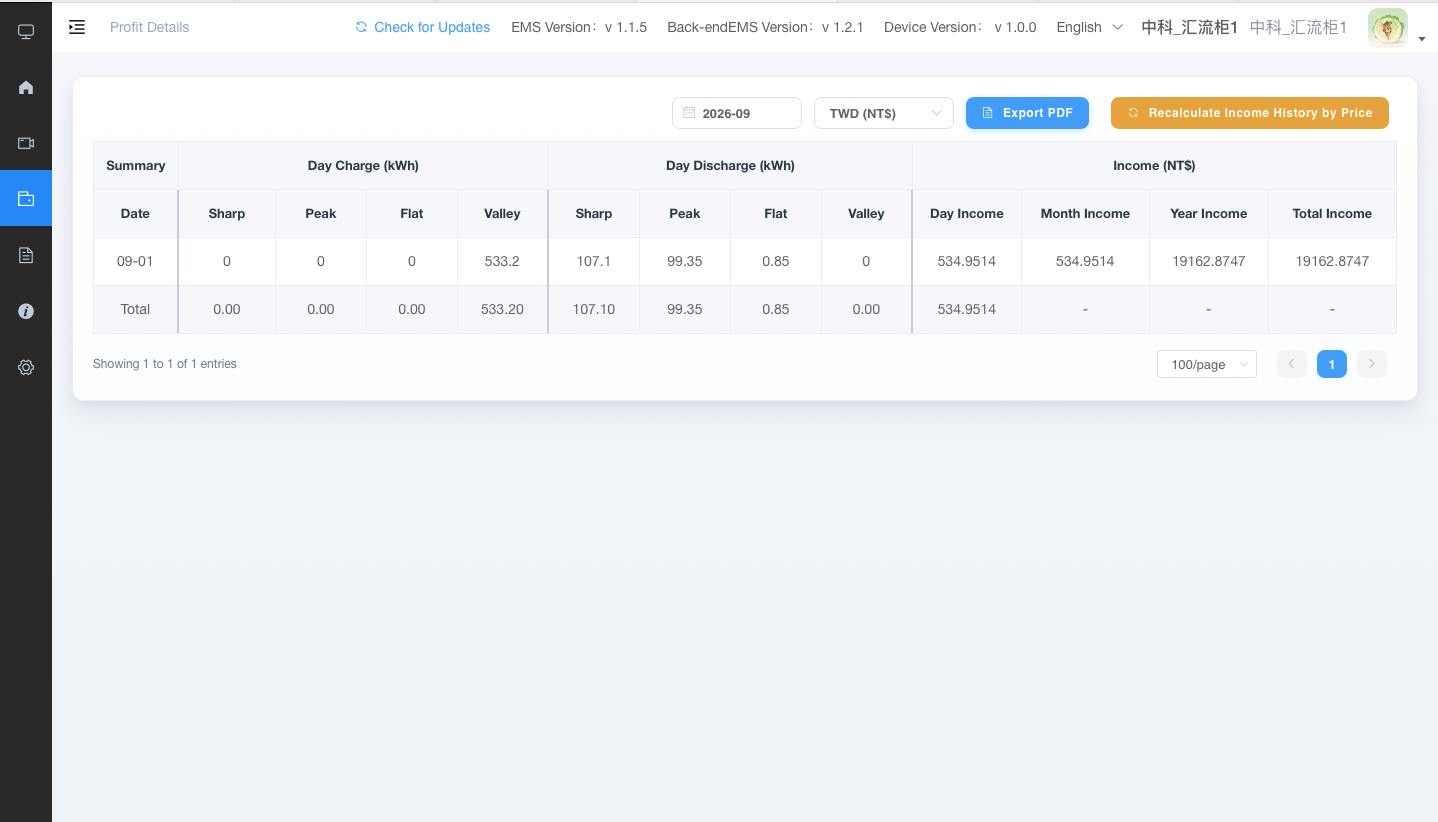Image resolution: width=1438 pixels, height=822 pixels.
Task: Open the settings gear sidebar icon
Action: click(26, 367)
